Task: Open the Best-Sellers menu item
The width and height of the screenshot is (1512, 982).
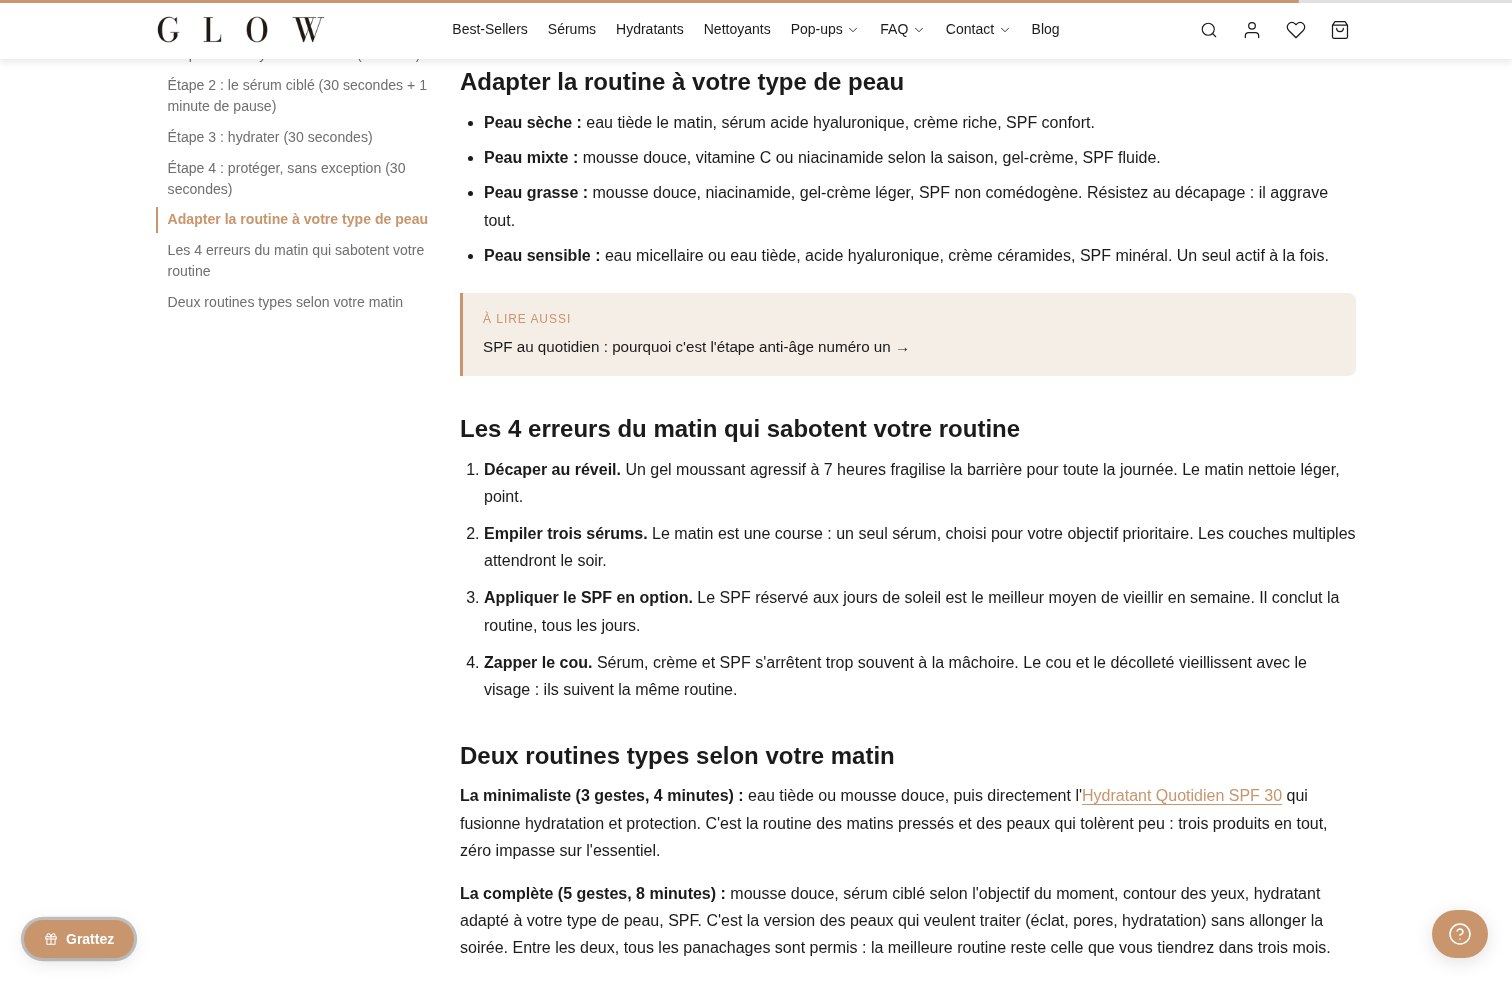Action: coord(490,29)
